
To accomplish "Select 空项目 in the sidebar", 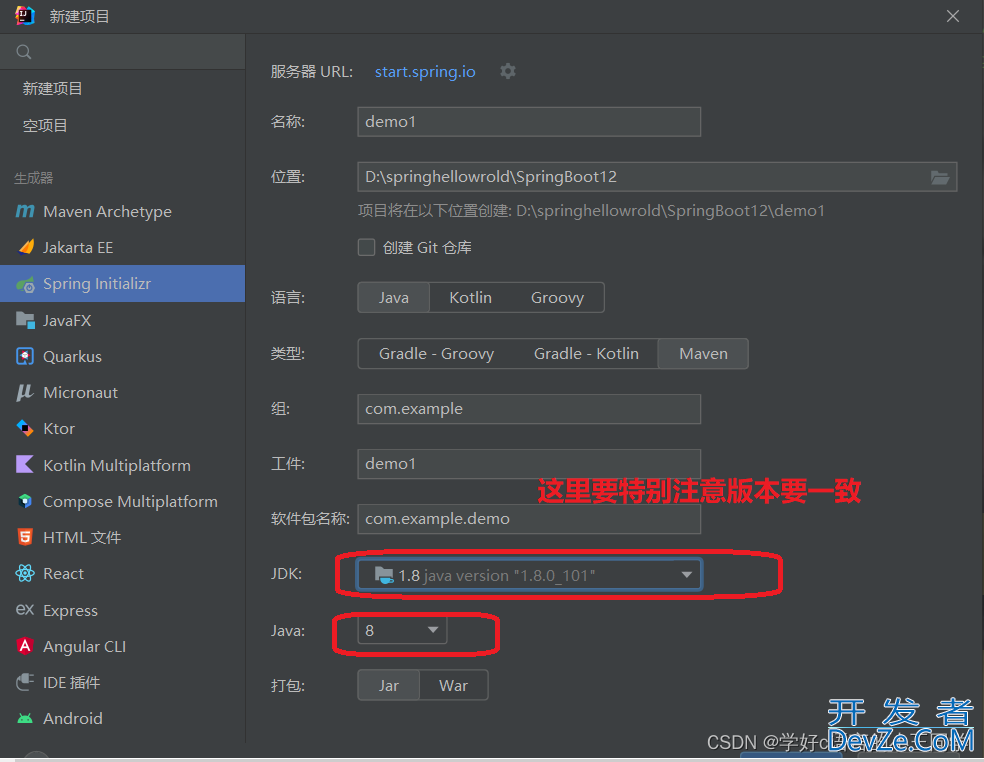I will click(x=45, y=126).
